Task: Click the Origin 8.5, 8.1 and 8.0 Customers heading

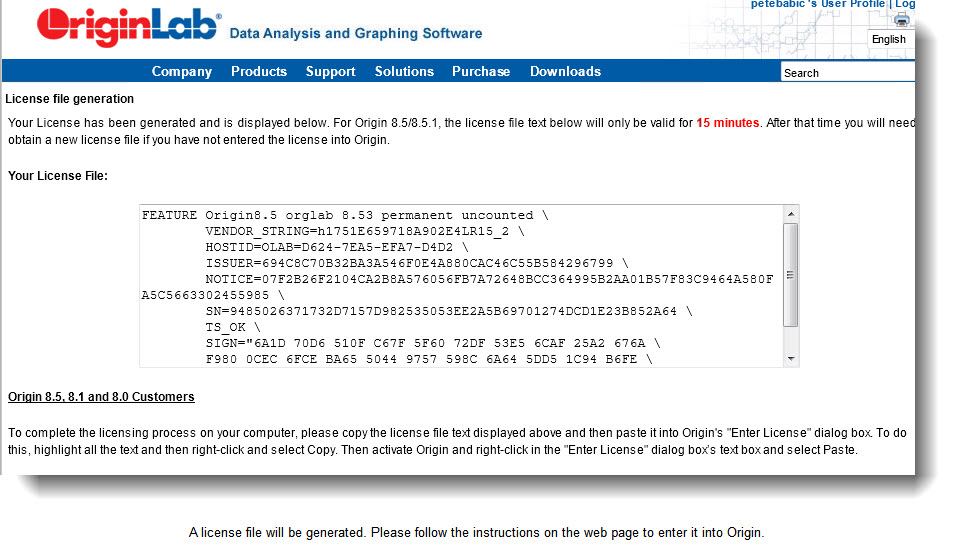Action: (x=101, y=397)
